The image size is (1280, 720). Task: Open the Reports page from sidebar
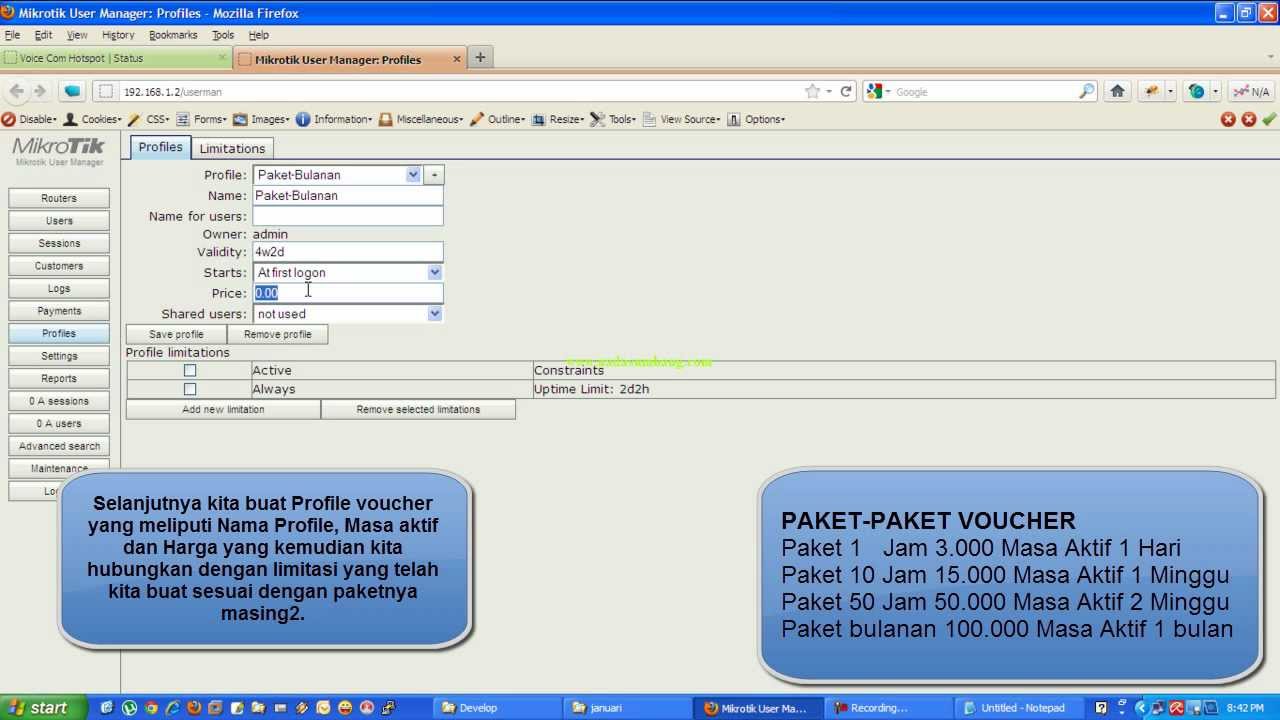point(59,378)
